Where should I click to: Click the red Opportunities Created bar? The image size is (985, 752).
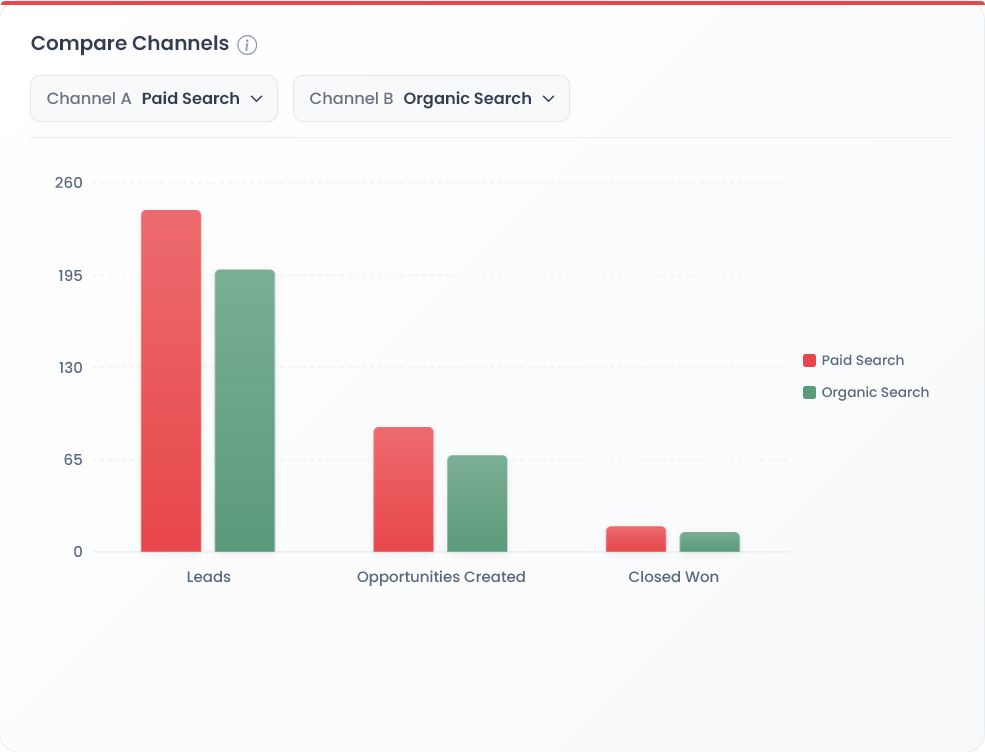pos(404,490)
